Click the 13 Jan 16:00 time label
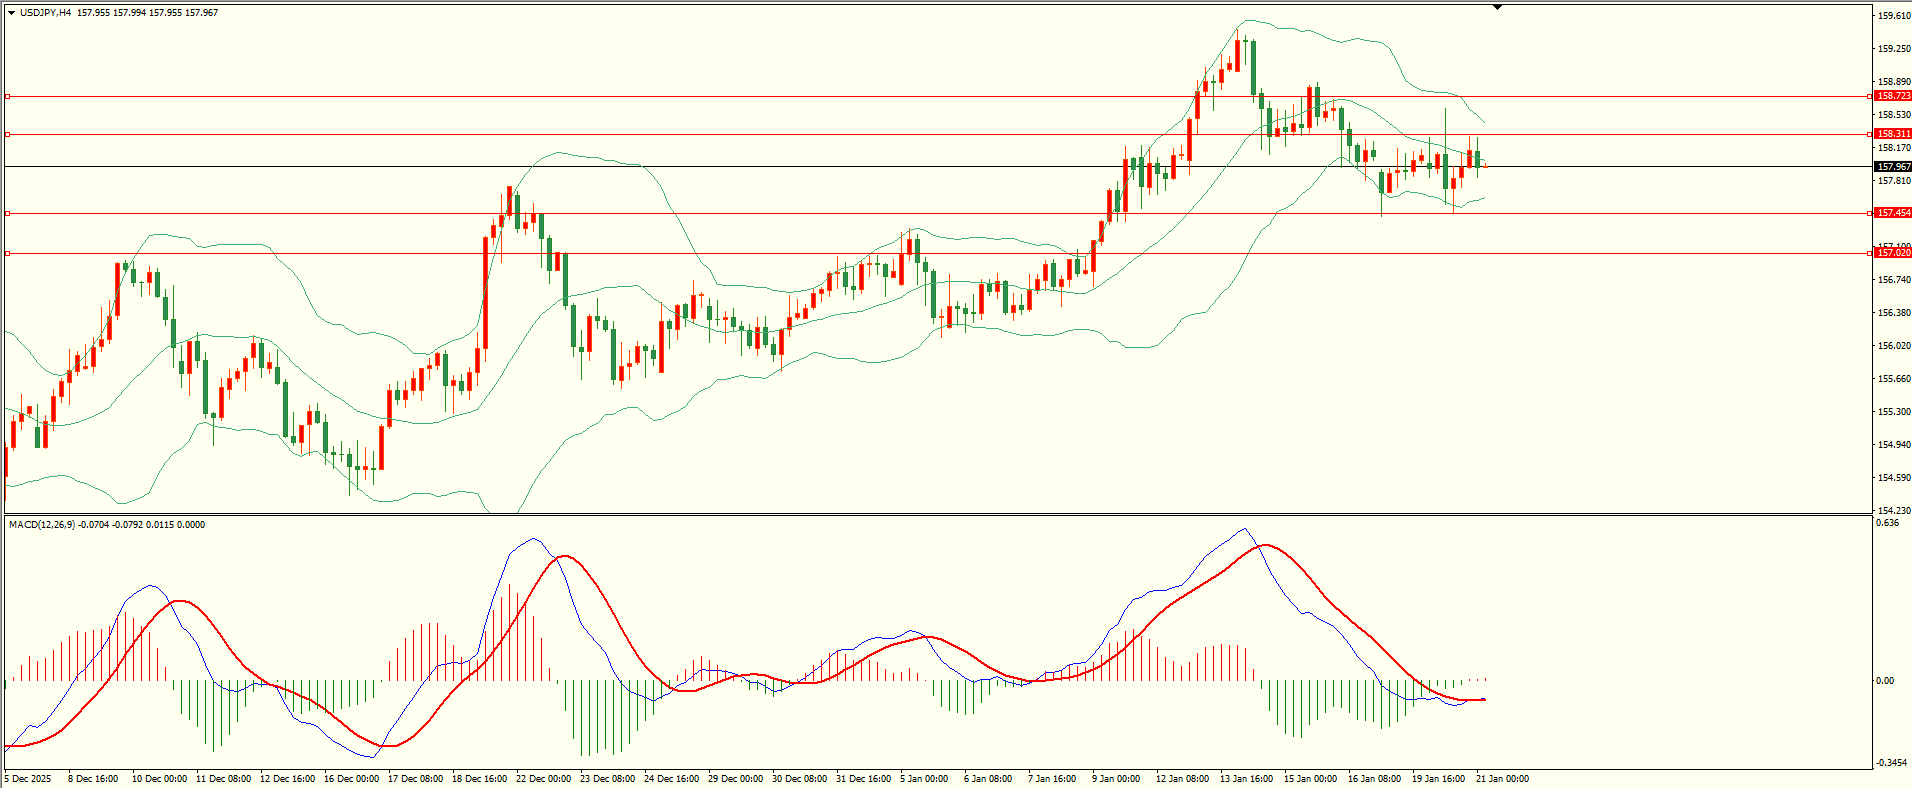 click(x=1246, y=779)
